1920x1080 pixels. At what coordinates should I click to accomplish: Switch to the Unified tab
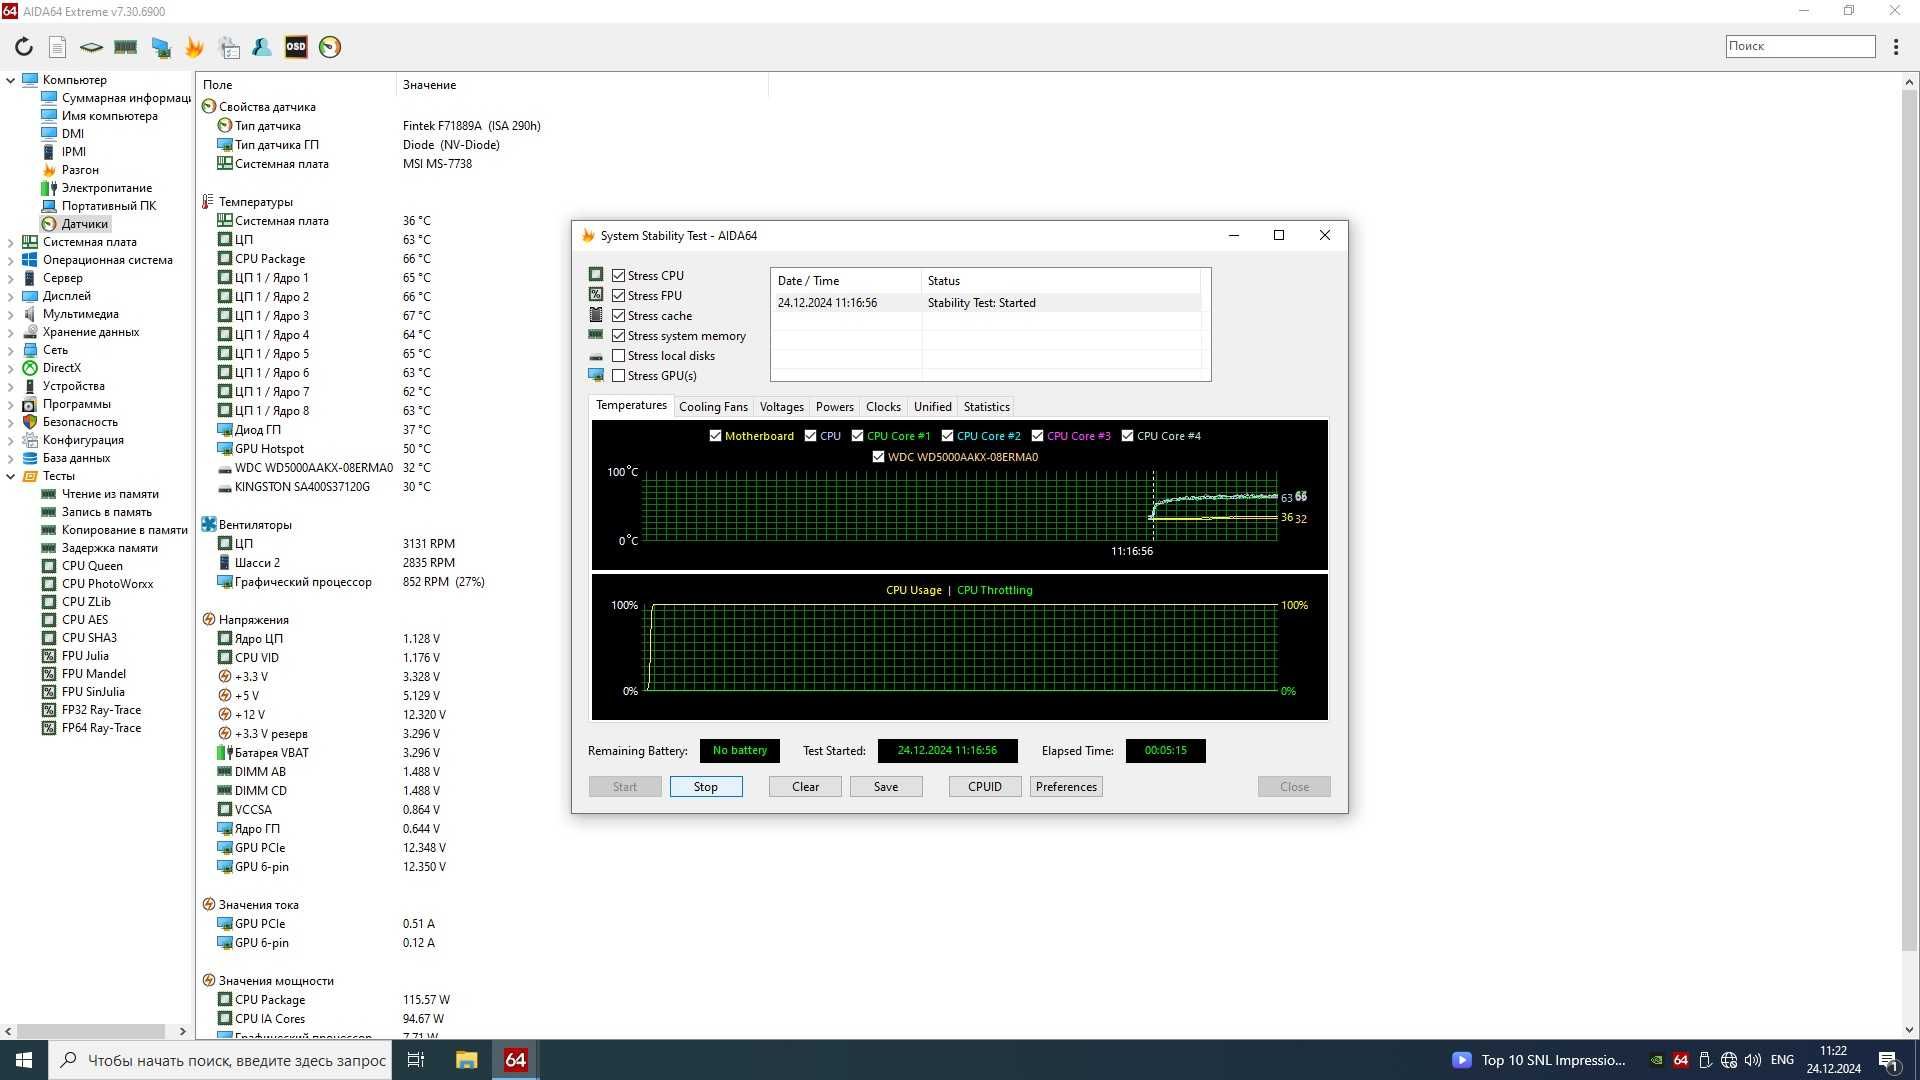coord(932,407)
